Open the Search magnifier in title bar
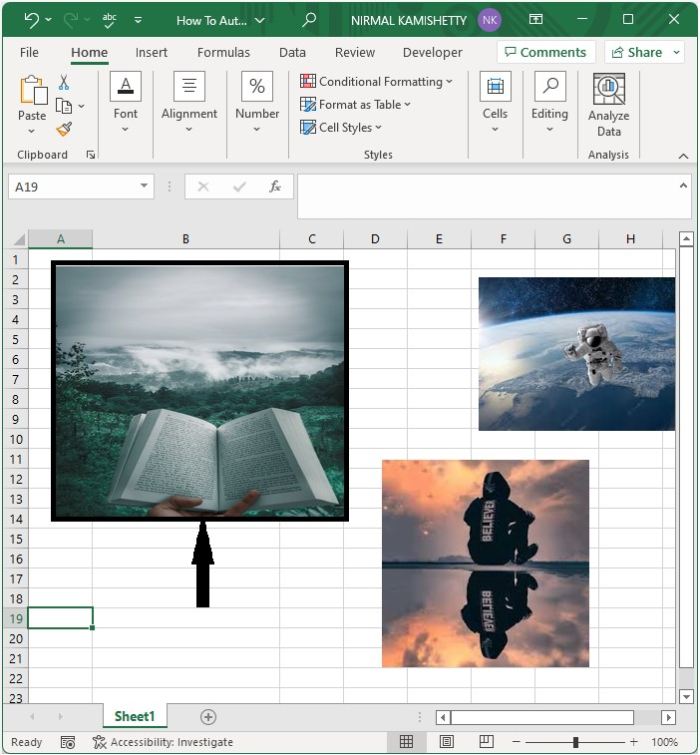 pyautogui.click(x=310, y=20)
